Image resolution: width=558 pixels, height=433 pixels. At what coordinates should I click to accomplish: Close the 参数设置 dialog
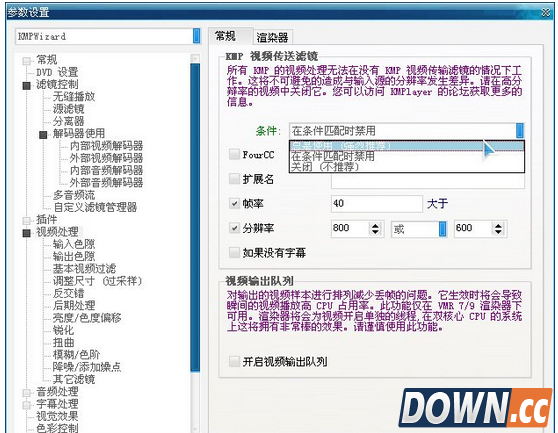click(545, 12)
